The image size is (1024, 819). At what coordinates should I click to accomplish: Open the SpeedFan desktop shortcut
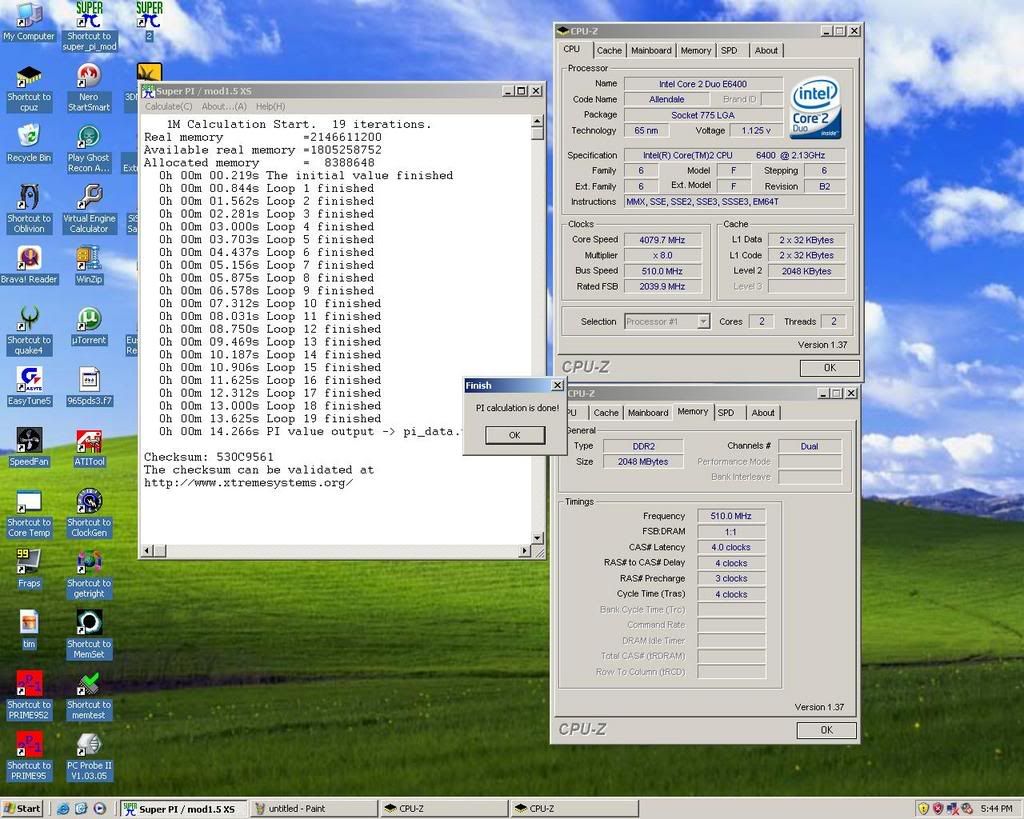pos(29,441)
